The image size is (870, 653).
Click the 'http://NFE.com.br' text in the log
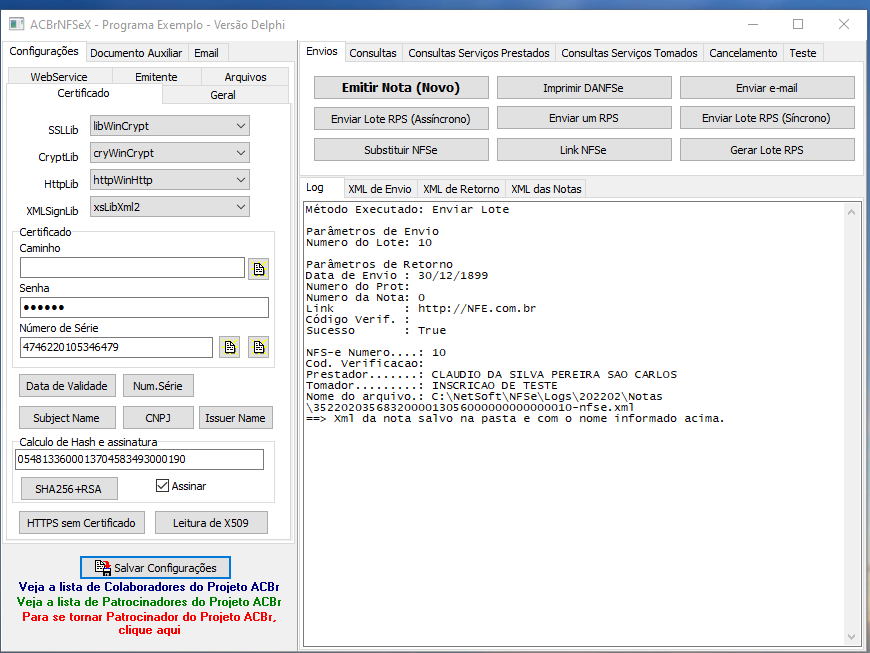(477, 308)
